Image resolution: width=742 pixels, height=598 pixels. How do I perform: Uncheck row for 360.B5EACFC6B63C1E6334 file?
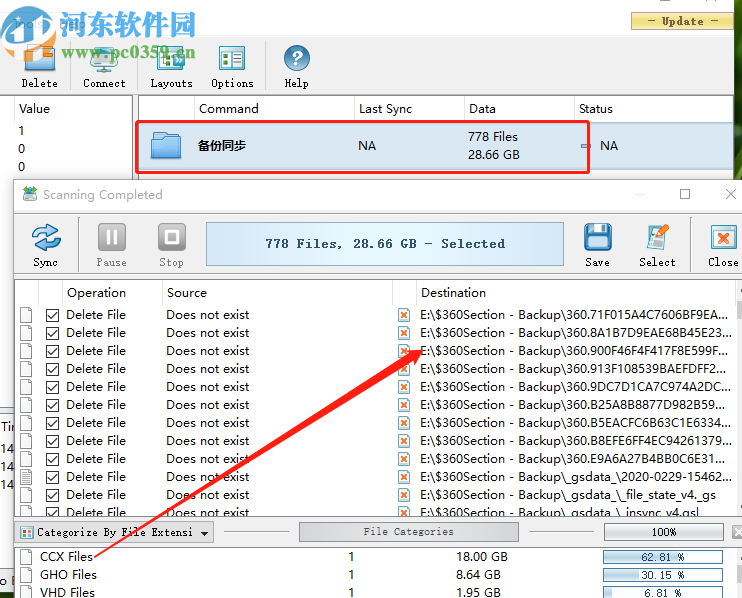(53, 423)
